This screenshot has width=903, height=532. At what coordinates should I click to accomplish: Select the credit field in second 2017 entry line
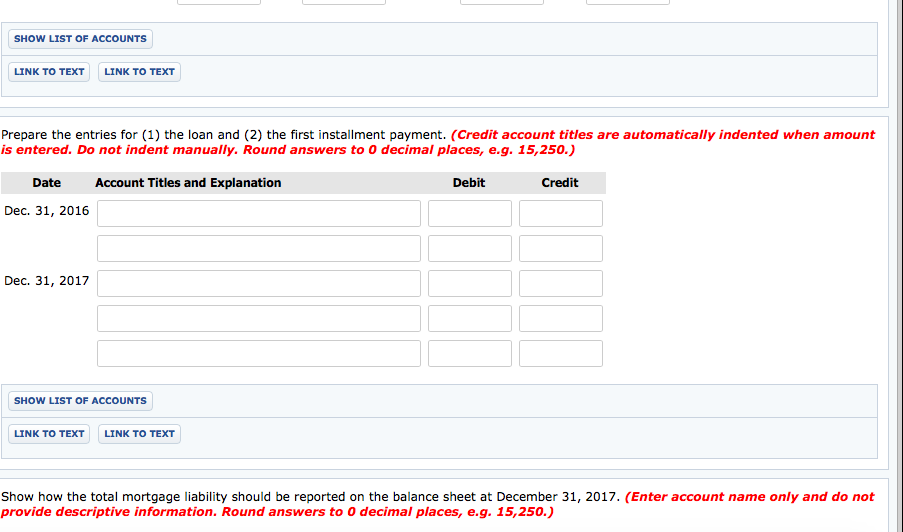tap(561, 319)
